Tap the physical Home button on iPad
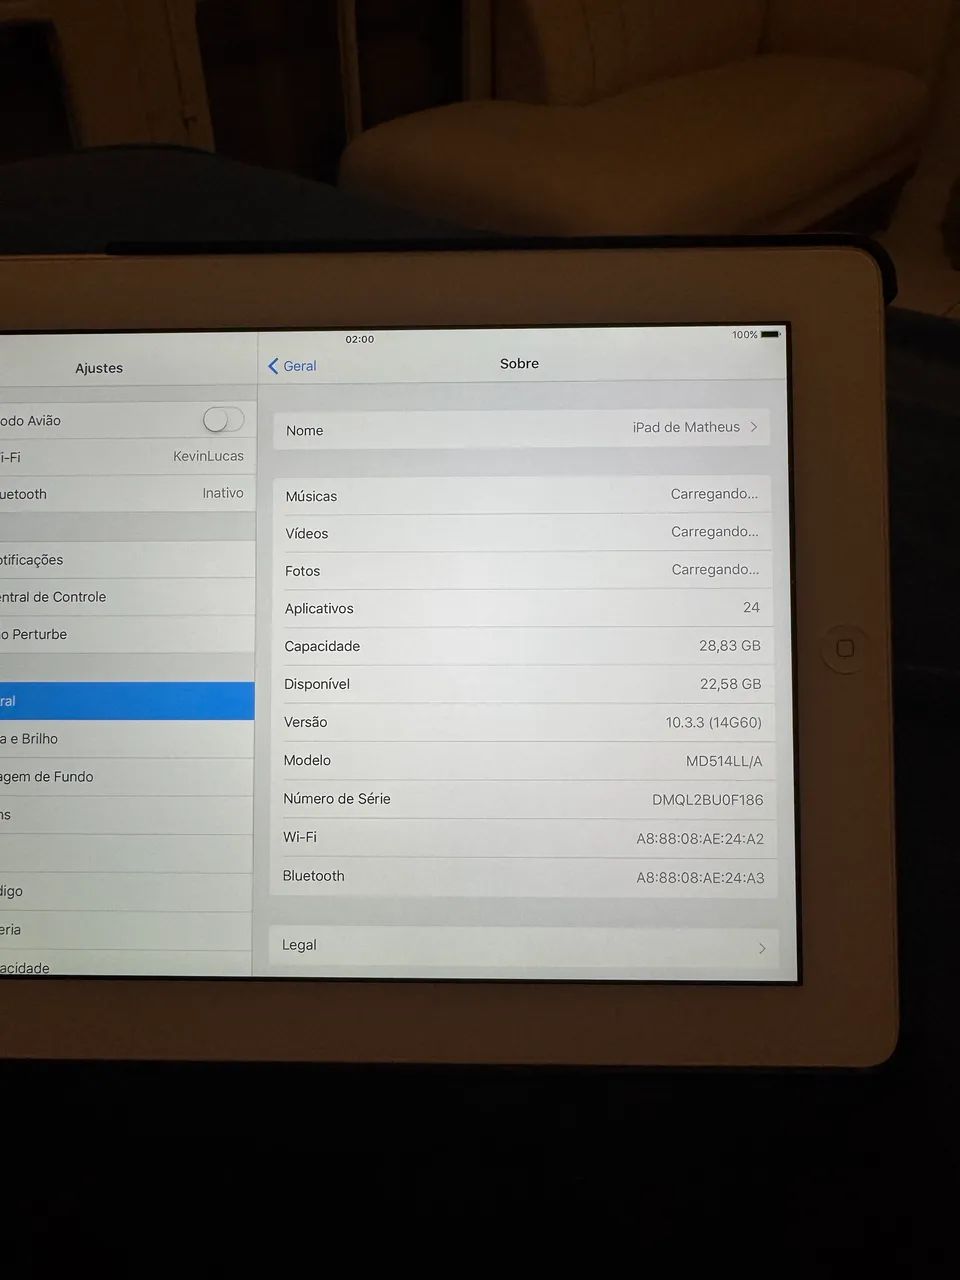This screenshot has height=1280, width=960. click(845, 649)
